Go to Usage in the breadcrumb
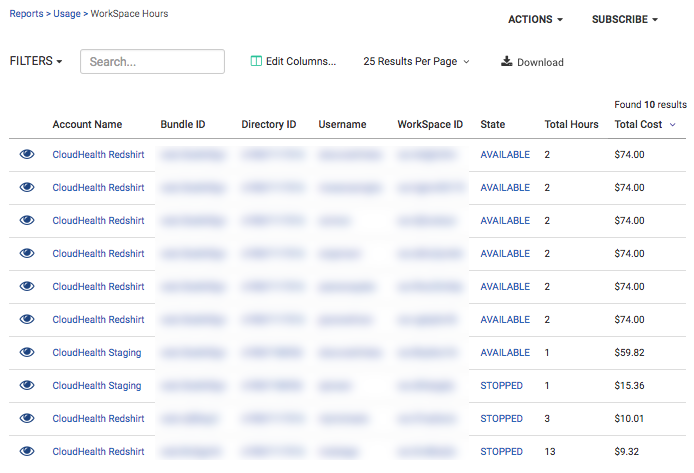Image resolution: width=694 pixels, height=473 pixels. click(67, 14)
